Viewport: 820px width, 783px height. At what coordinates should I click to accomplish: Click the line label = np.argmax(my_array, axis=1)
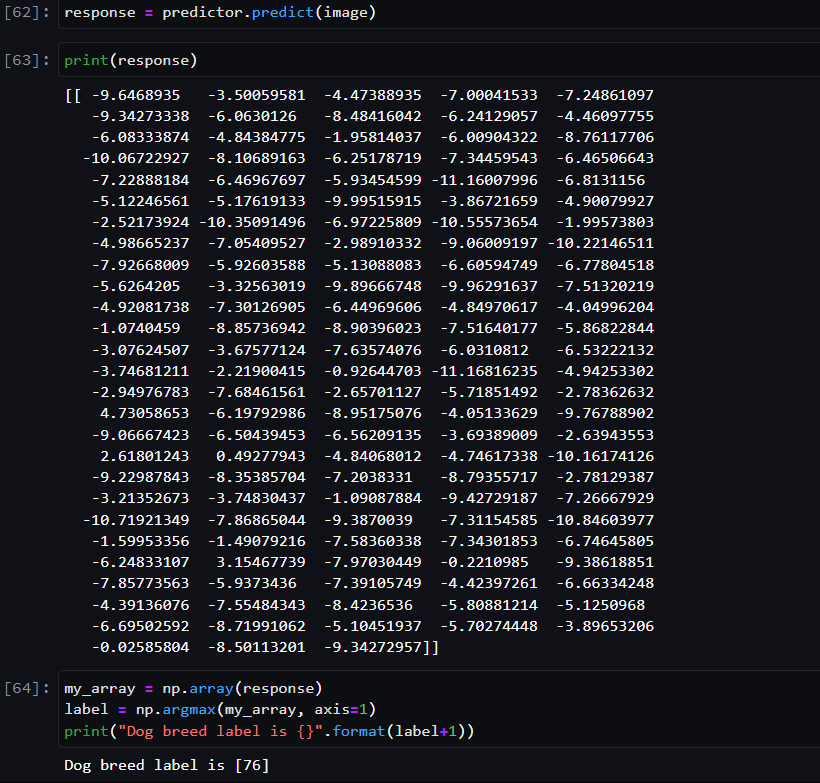pyautogui.click(x=220, y=709)
